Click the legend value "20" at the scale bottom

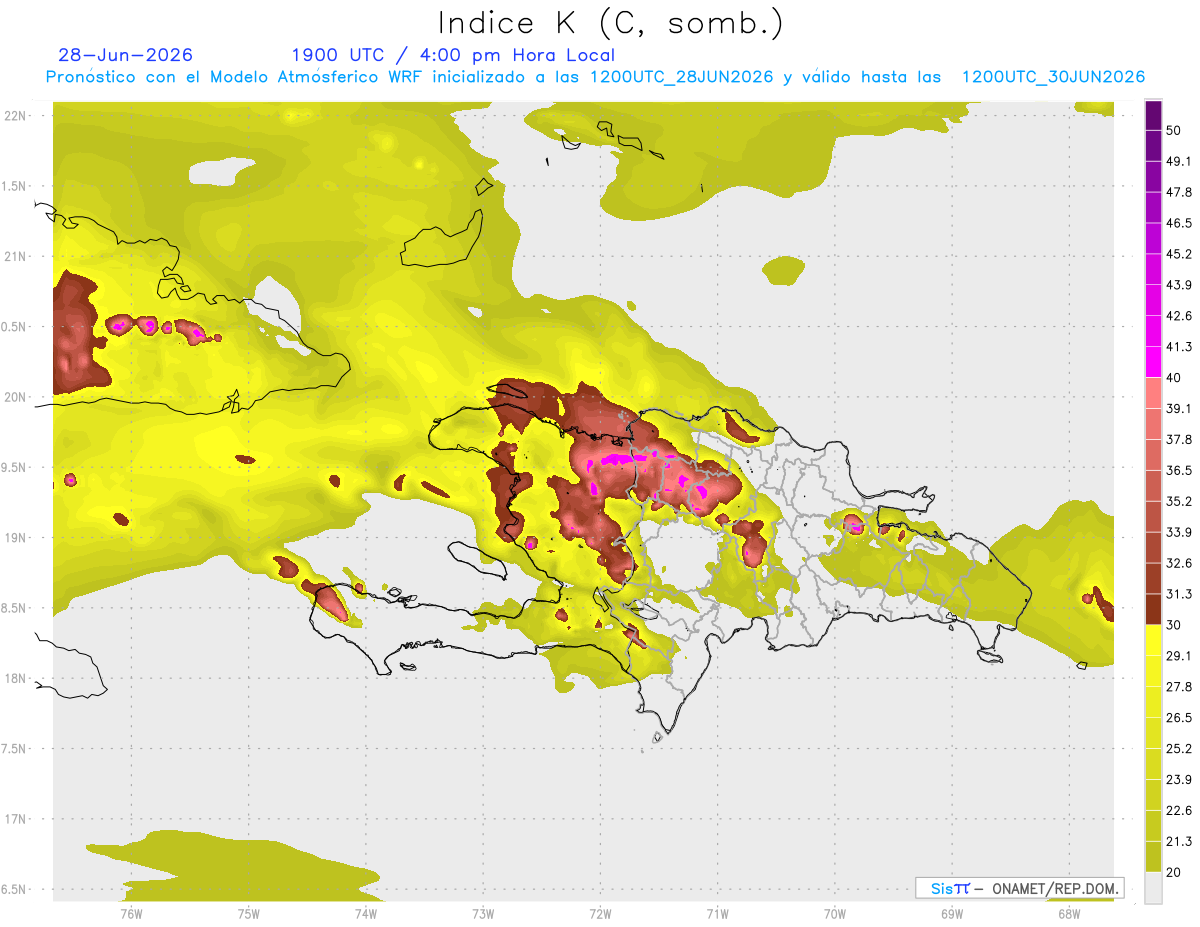point(1175,872)
